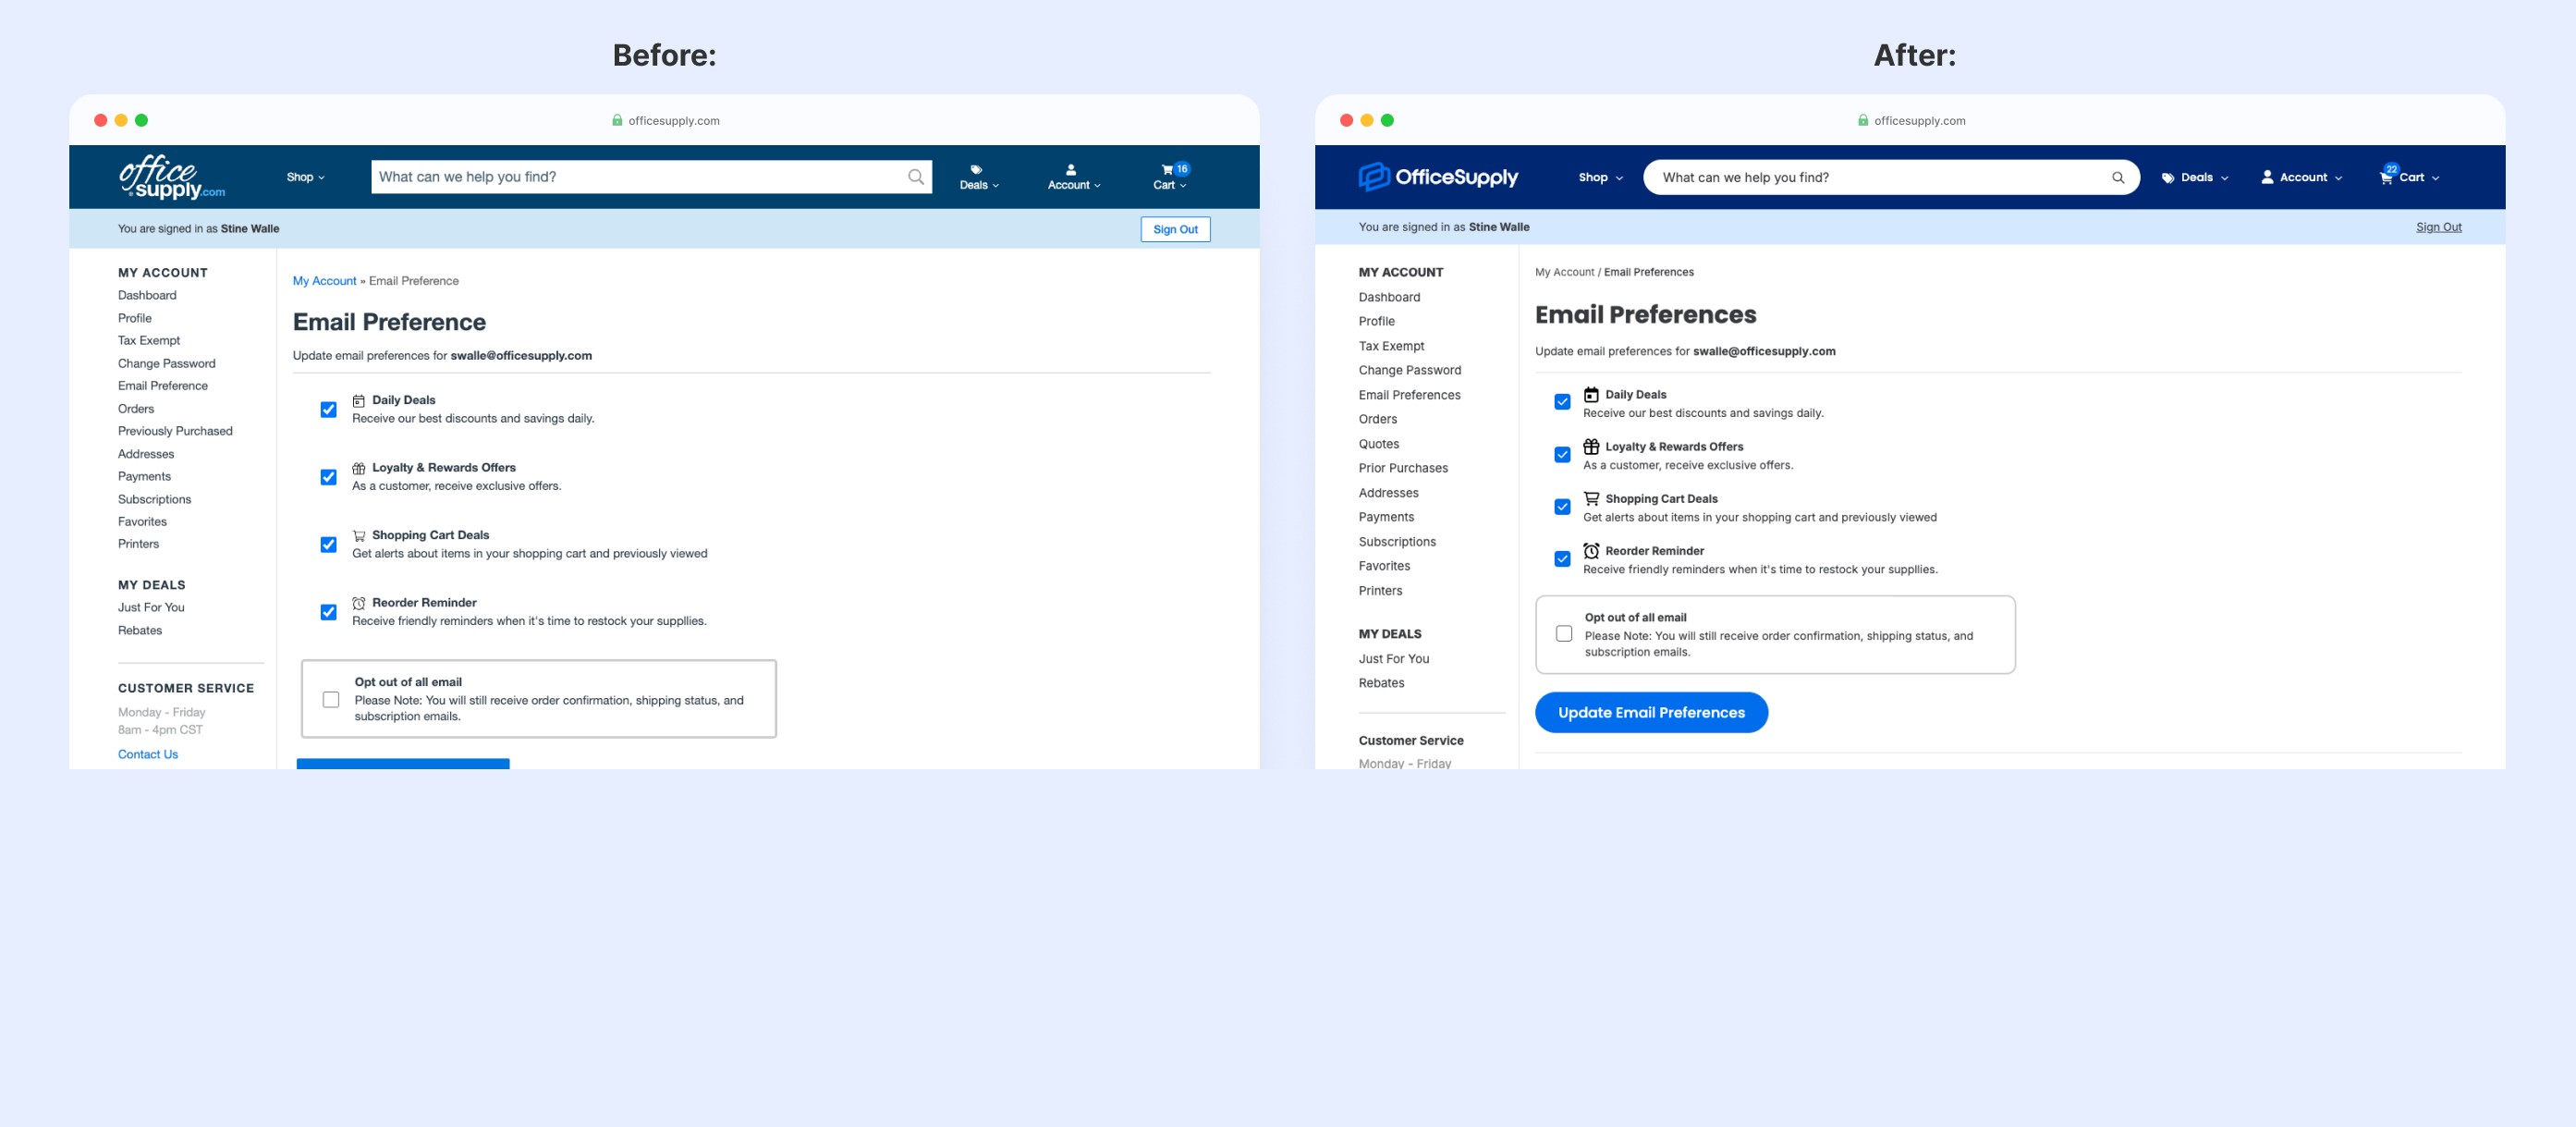
Task: Open Quotes in After sidebar menu
Action: 1378,444
